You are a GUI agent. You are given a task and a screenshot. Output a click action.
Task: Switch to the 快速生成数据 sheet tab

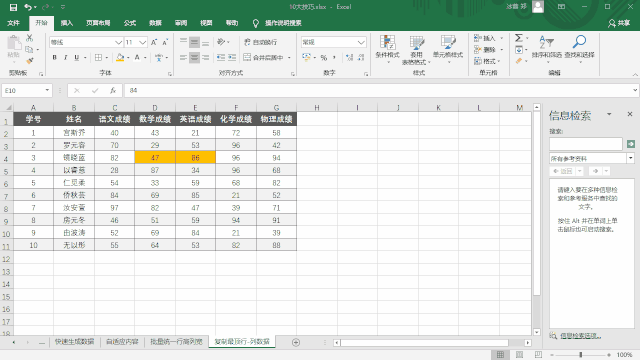[74, 342]
